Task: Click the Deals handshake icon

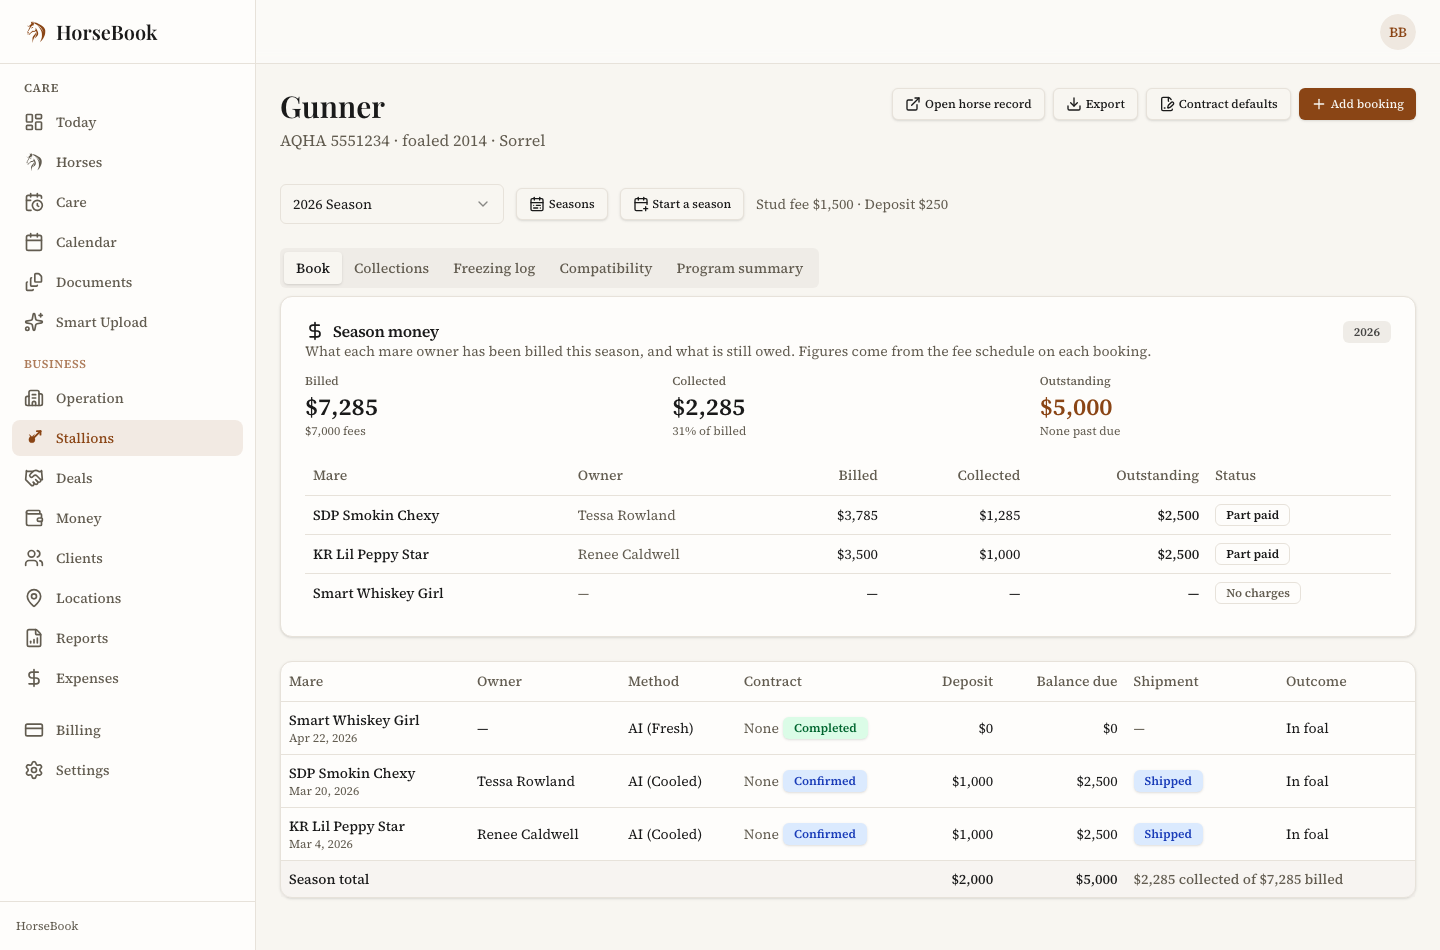Action: click(x=34, y=478)
